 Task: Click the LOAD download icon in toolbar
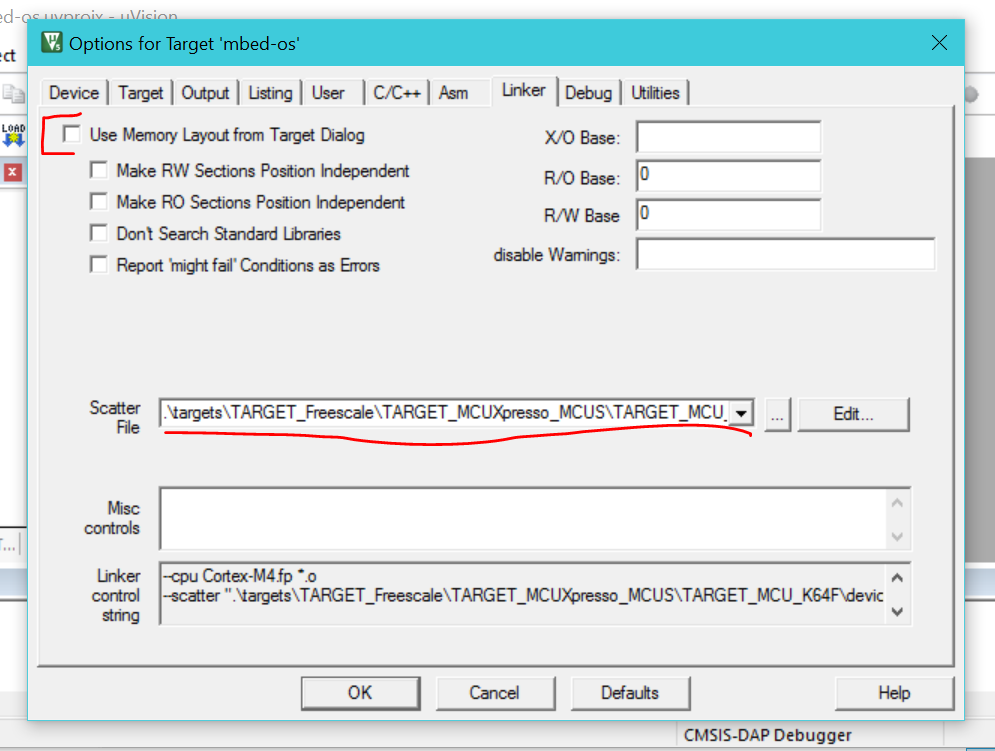click(13, 134)
